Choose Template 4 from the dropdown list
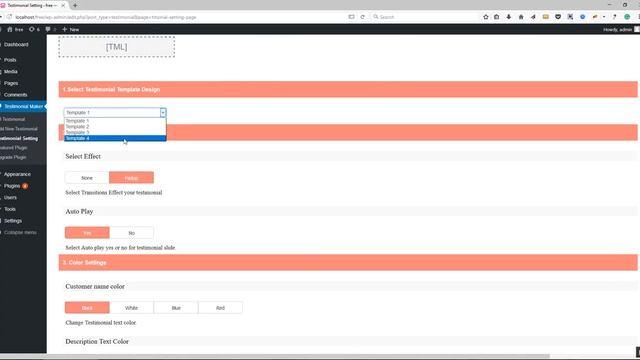The image size is (640, 360). (x=115, y=138)
